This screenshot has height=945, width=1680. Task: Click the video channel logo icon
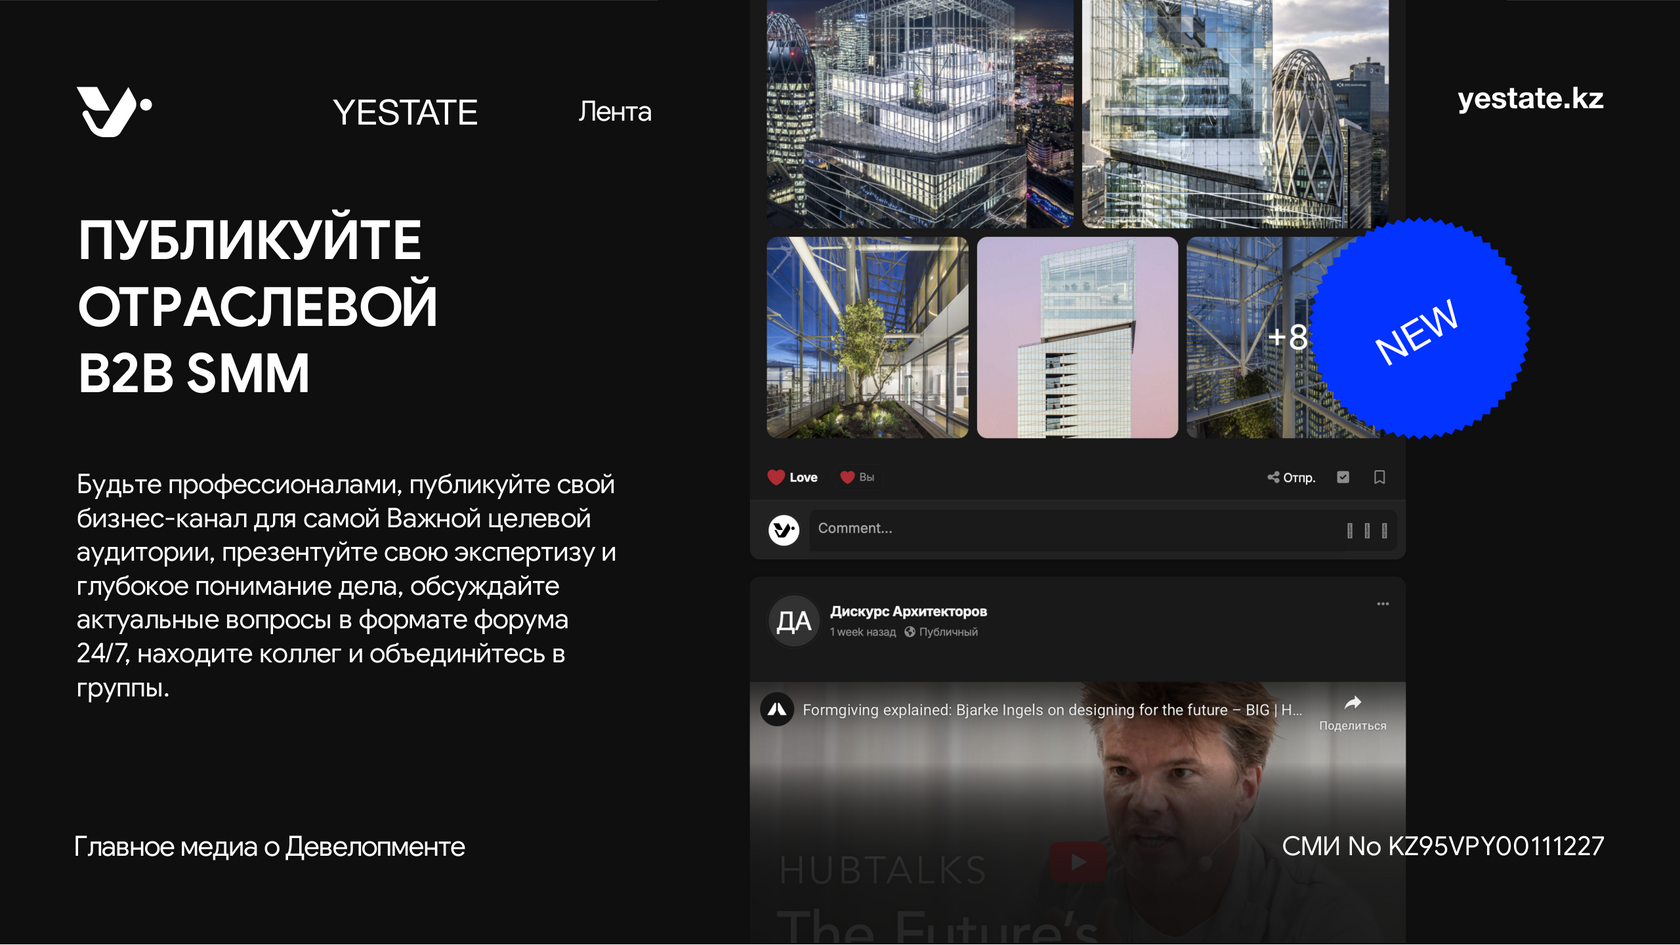click(x=777, y=710)
